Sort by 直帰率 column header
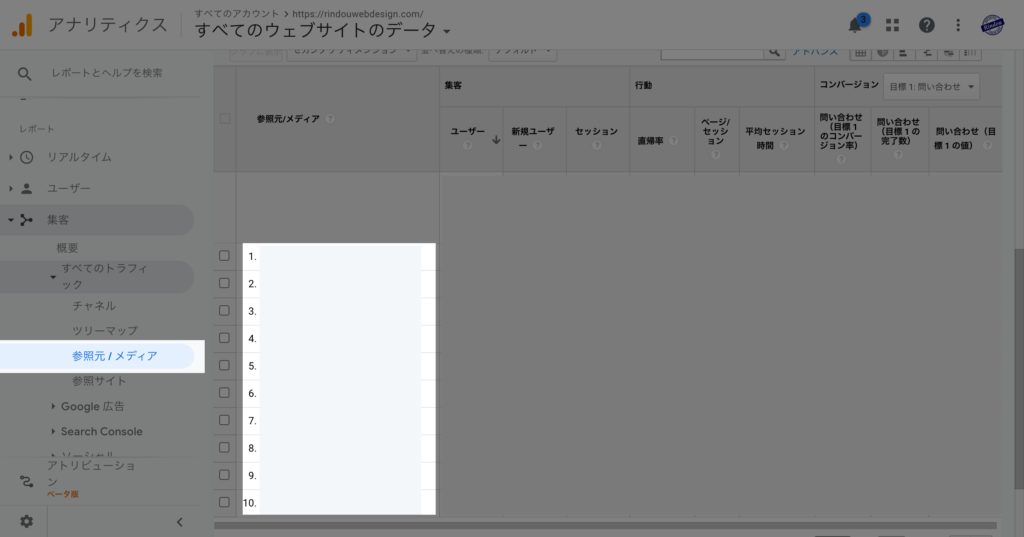The image size is (1024, 537). [650, 140]
